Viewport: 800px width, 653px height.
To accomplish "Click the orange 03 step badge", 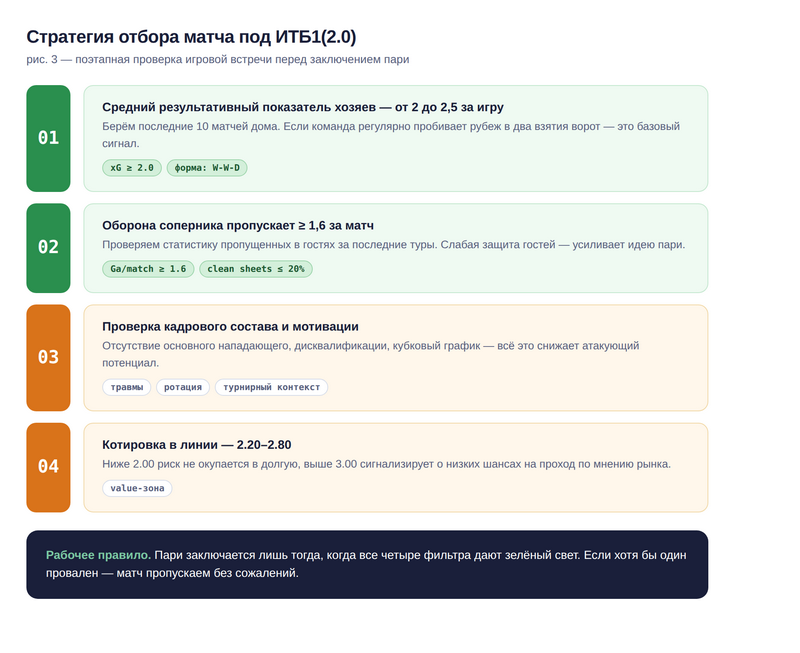I will (x=48, y=357).
